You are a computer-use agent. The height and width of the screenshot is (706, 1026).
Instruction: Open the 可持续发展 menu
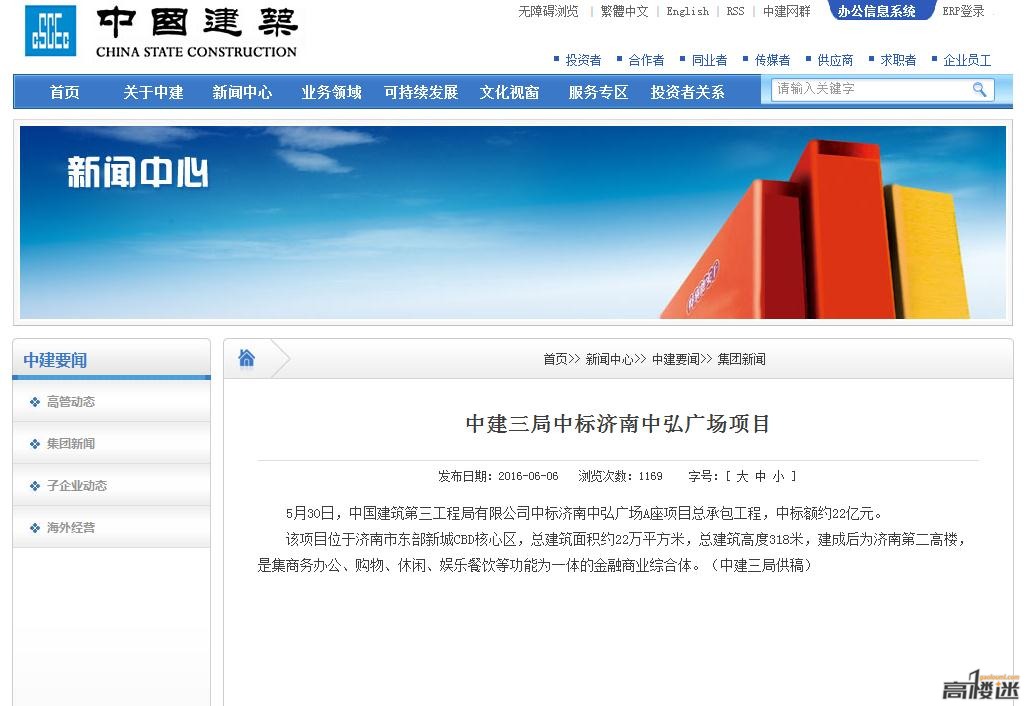421,92
